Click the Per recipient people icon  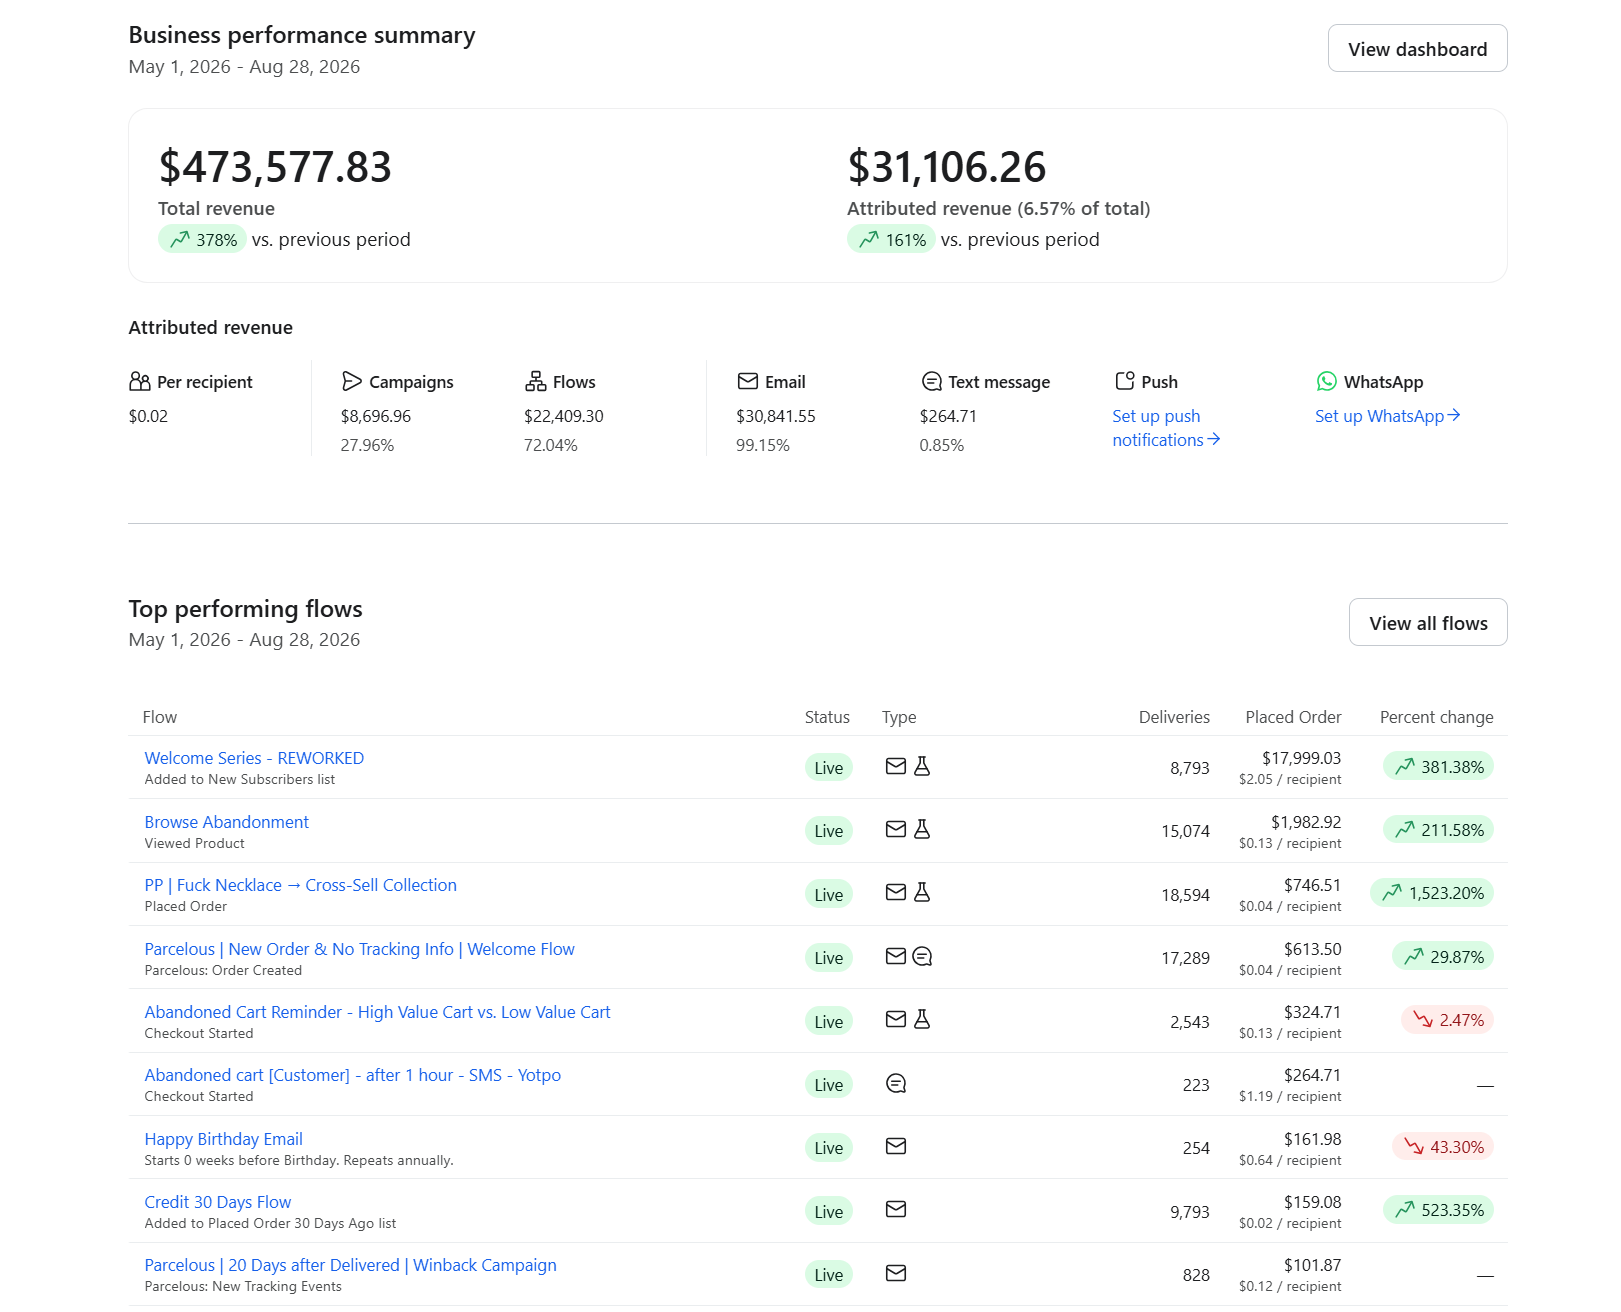(x=140, y=381)
